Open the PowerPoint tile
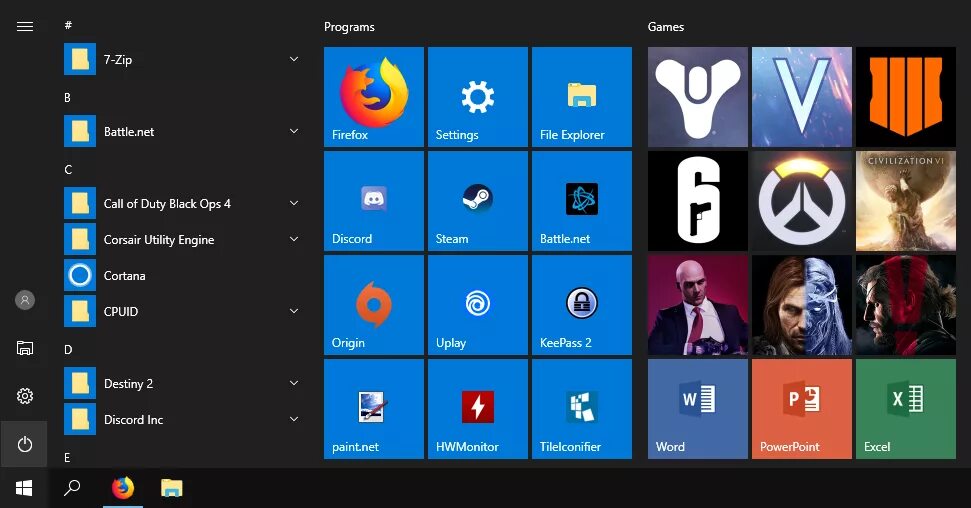The image size is (971, 508). [802, 409]
